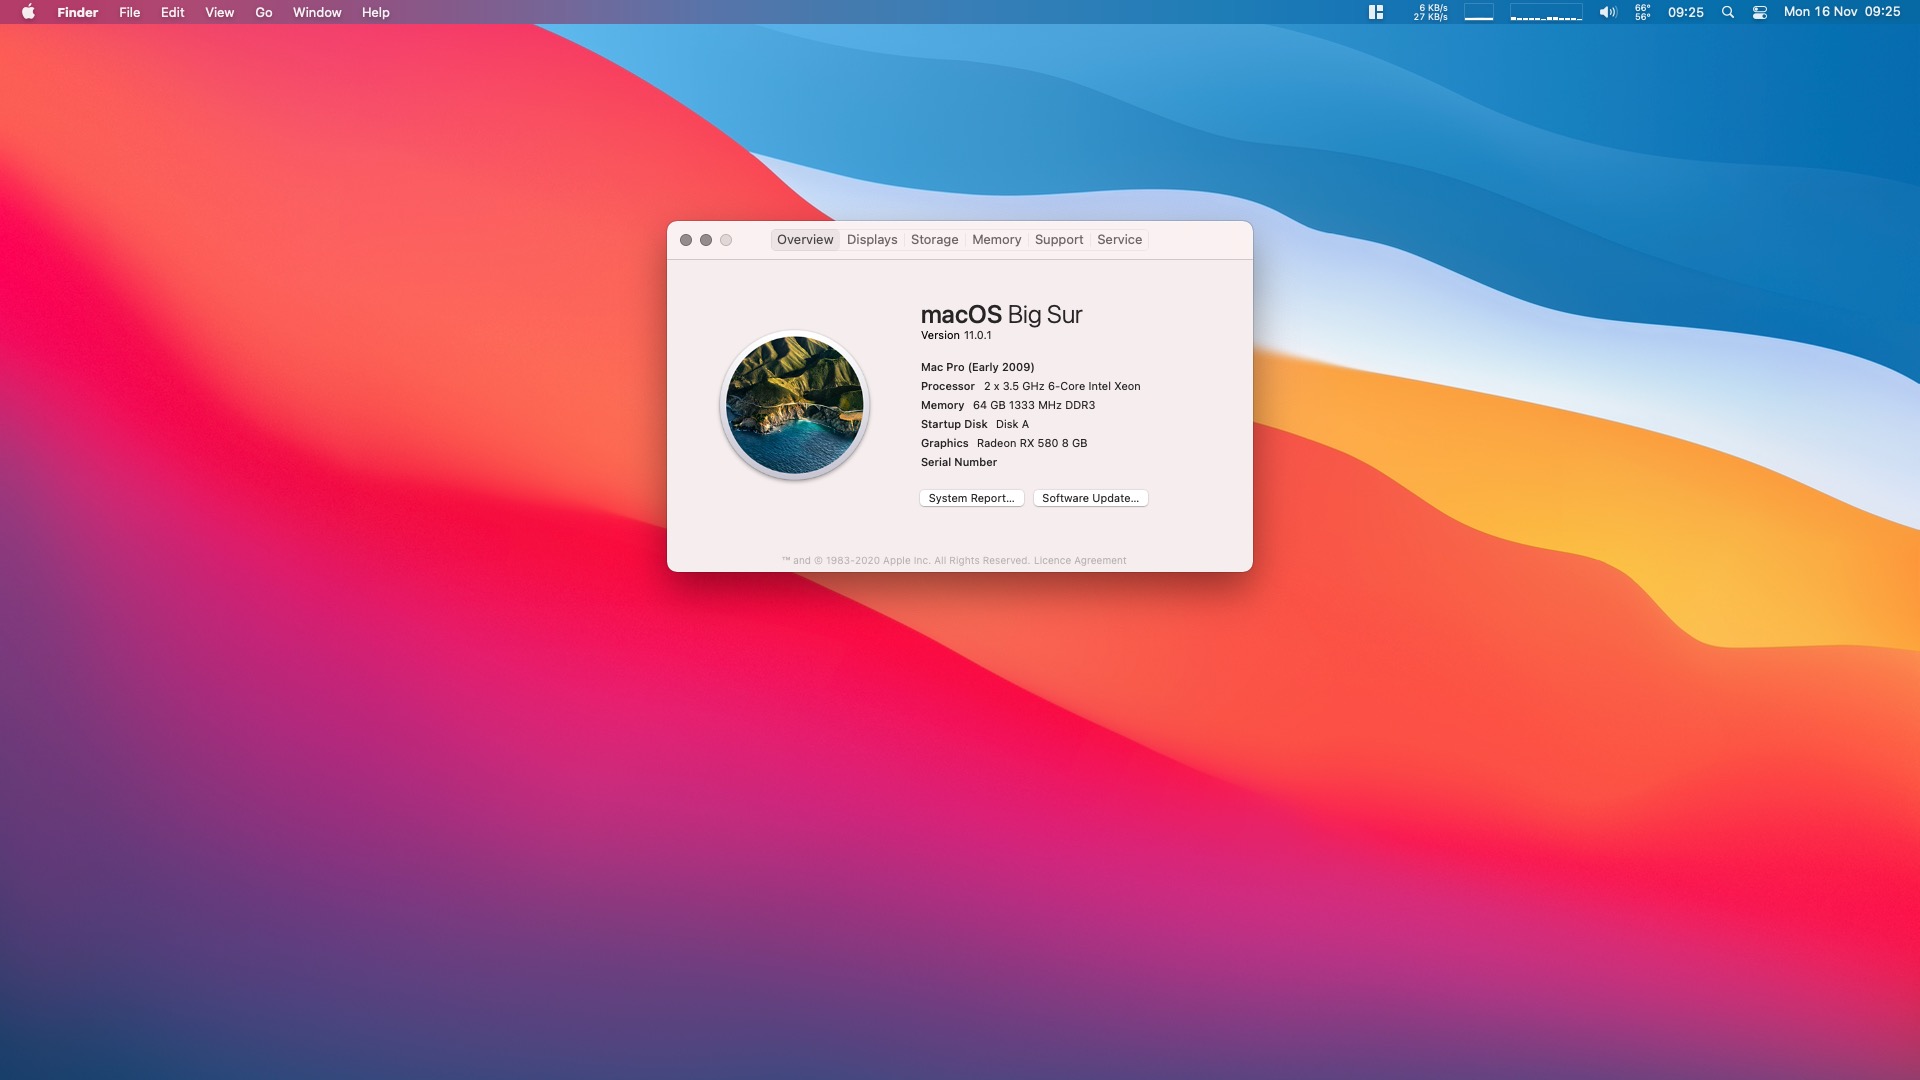Viewport: 1920px width, 1080px height.
Task: Open the Finder Go menu
Action: pos(264,12)
